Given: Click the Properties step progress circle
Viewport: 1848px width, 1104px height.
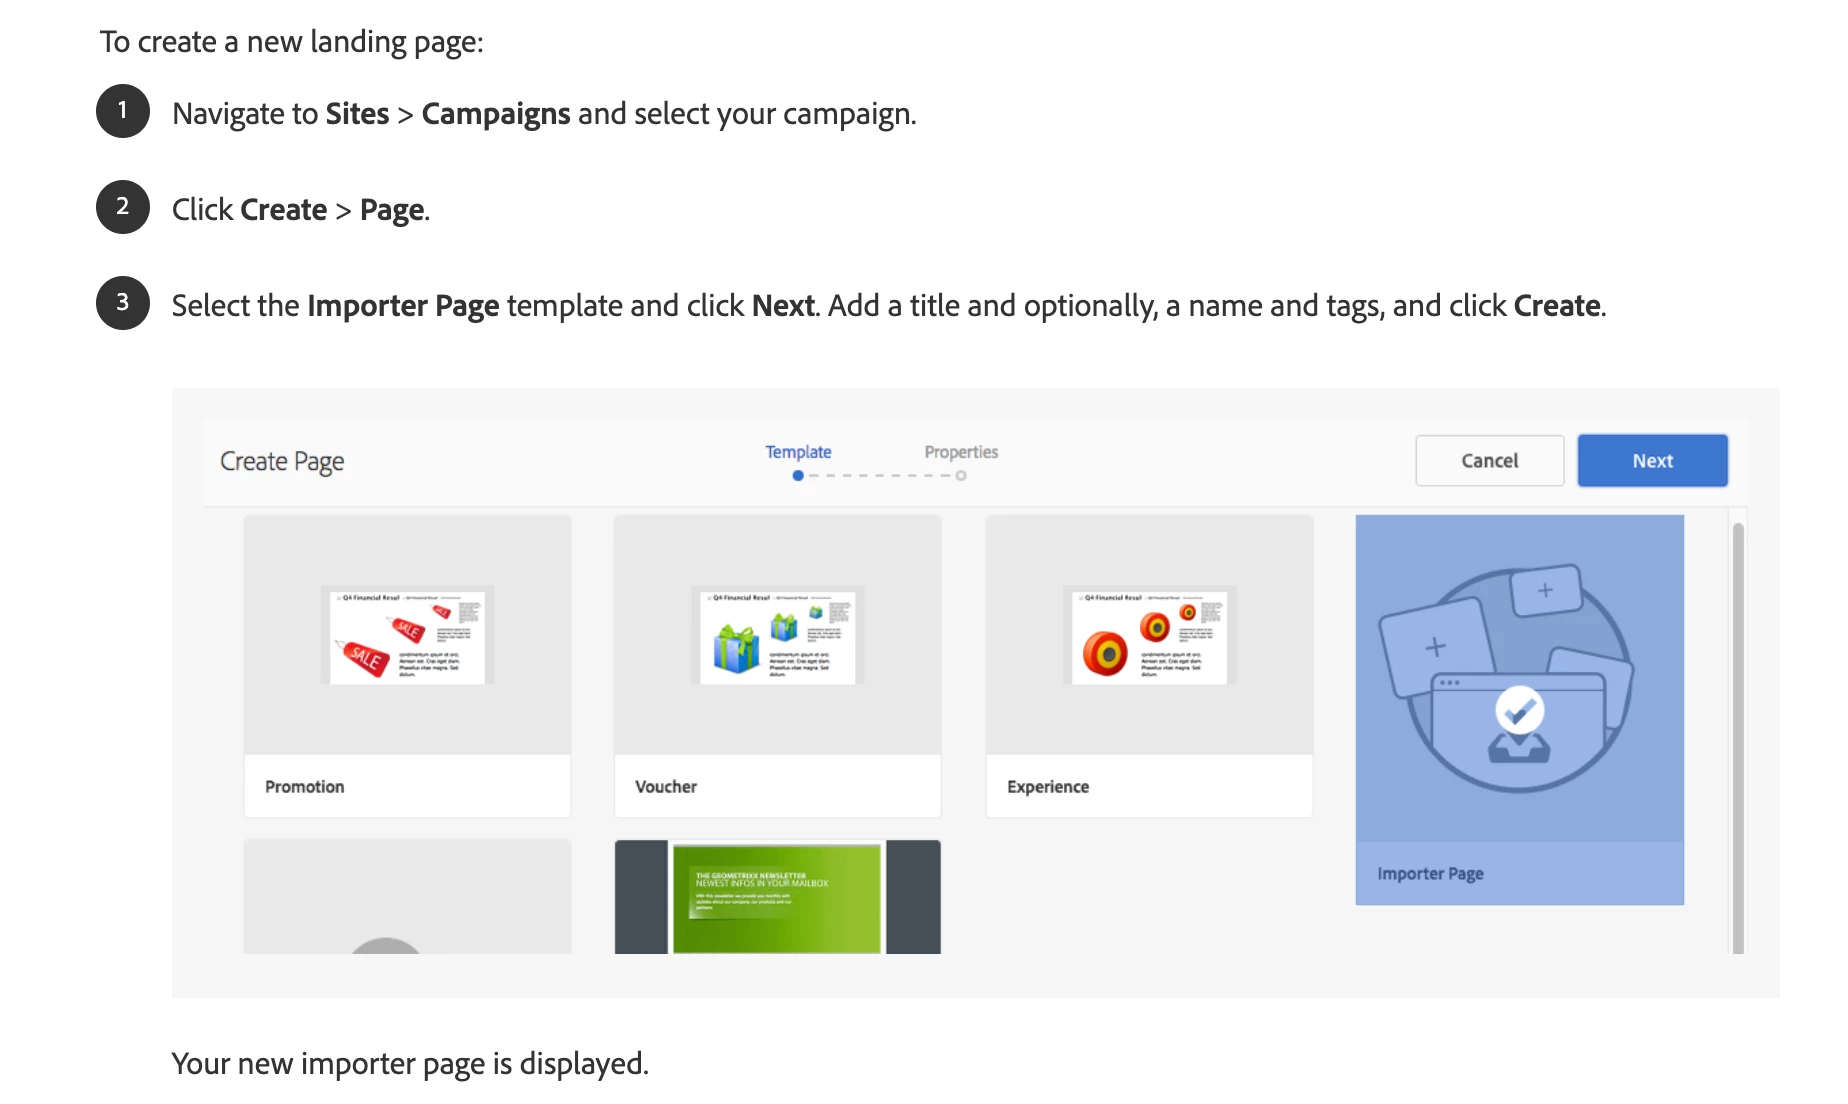Looking at the screenshot, I should (961, 476).
